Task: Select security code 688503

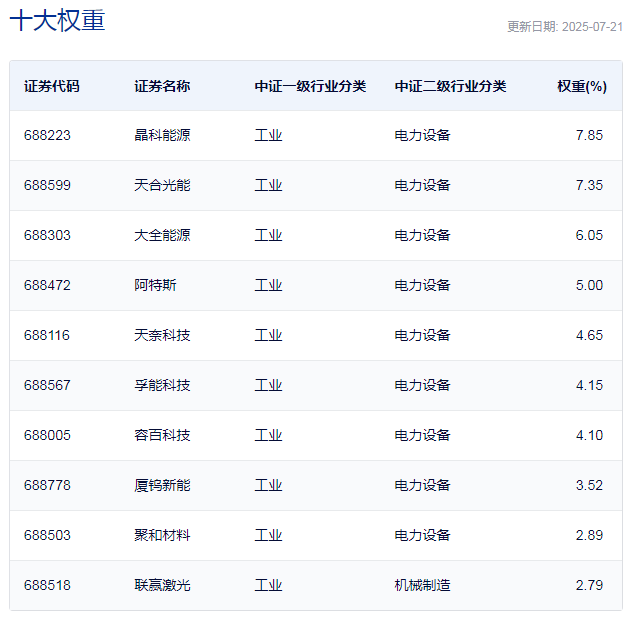Action: click(47, 535)
